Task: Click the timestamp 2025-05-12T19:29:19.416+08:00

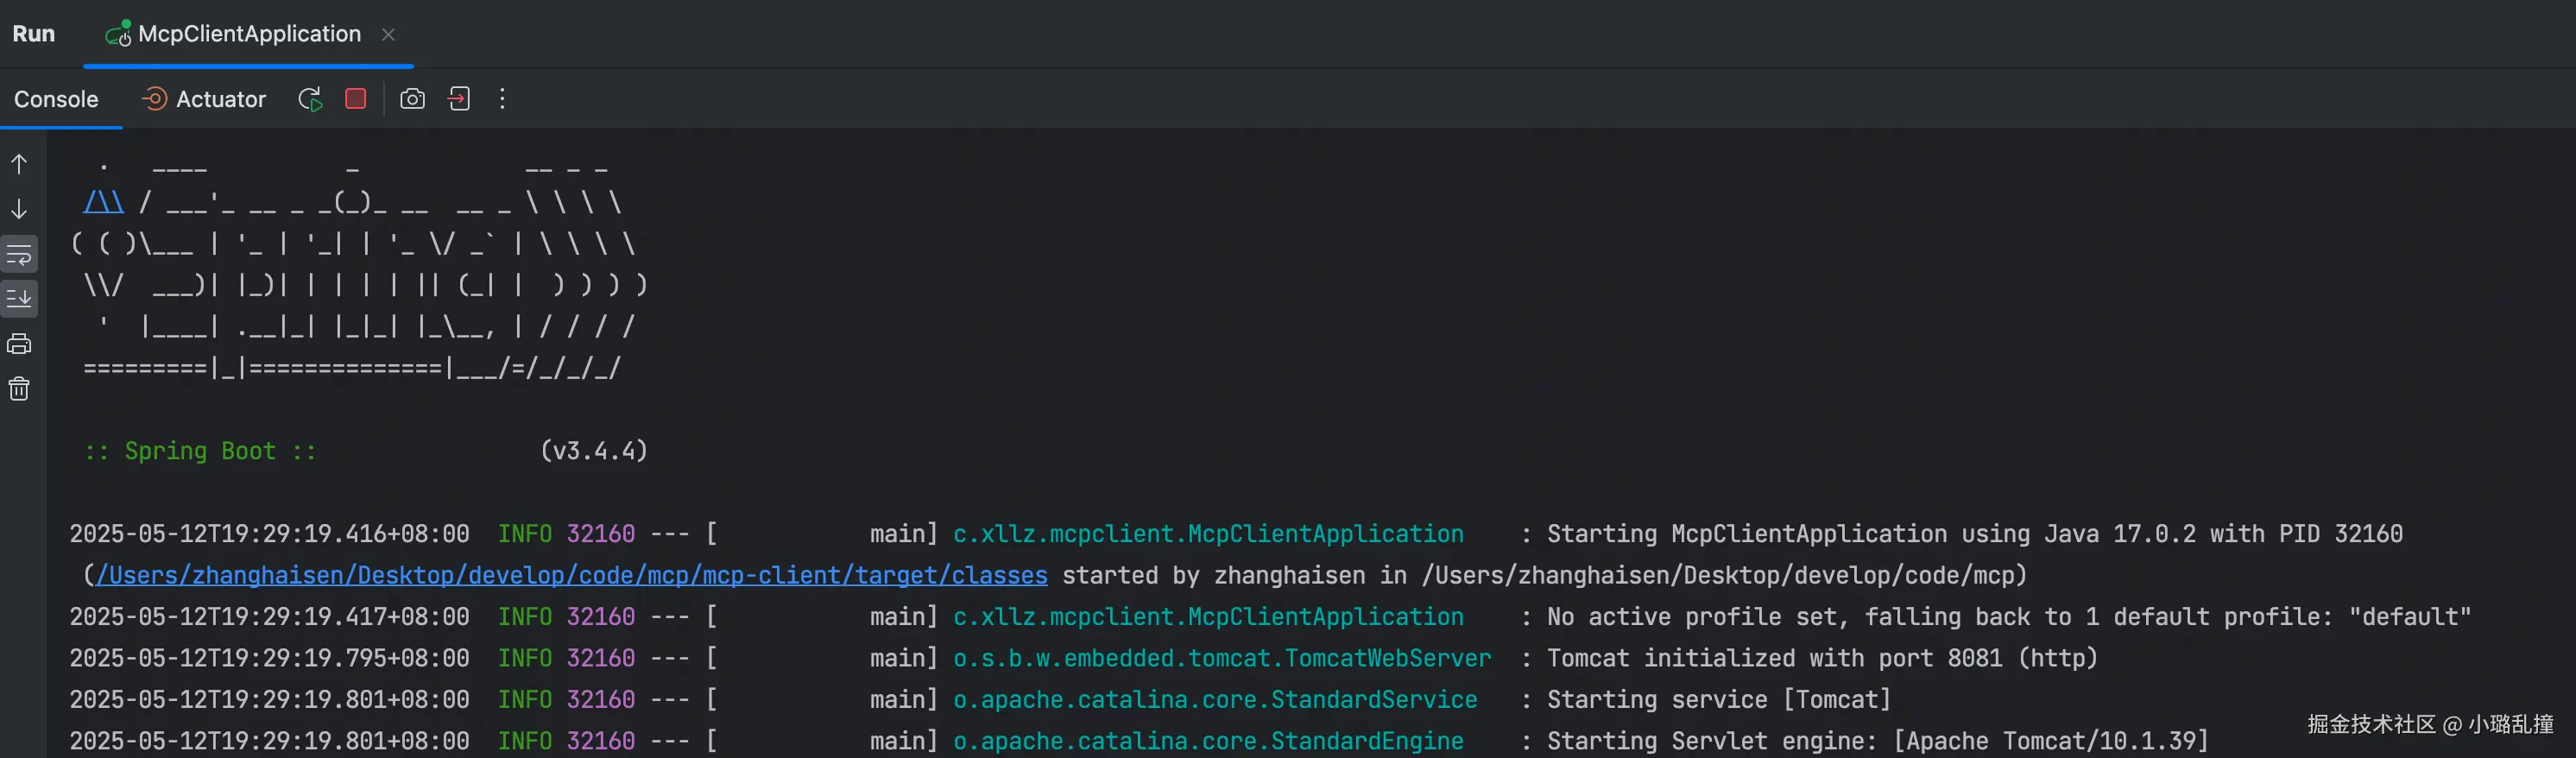Action: [269, 534]
